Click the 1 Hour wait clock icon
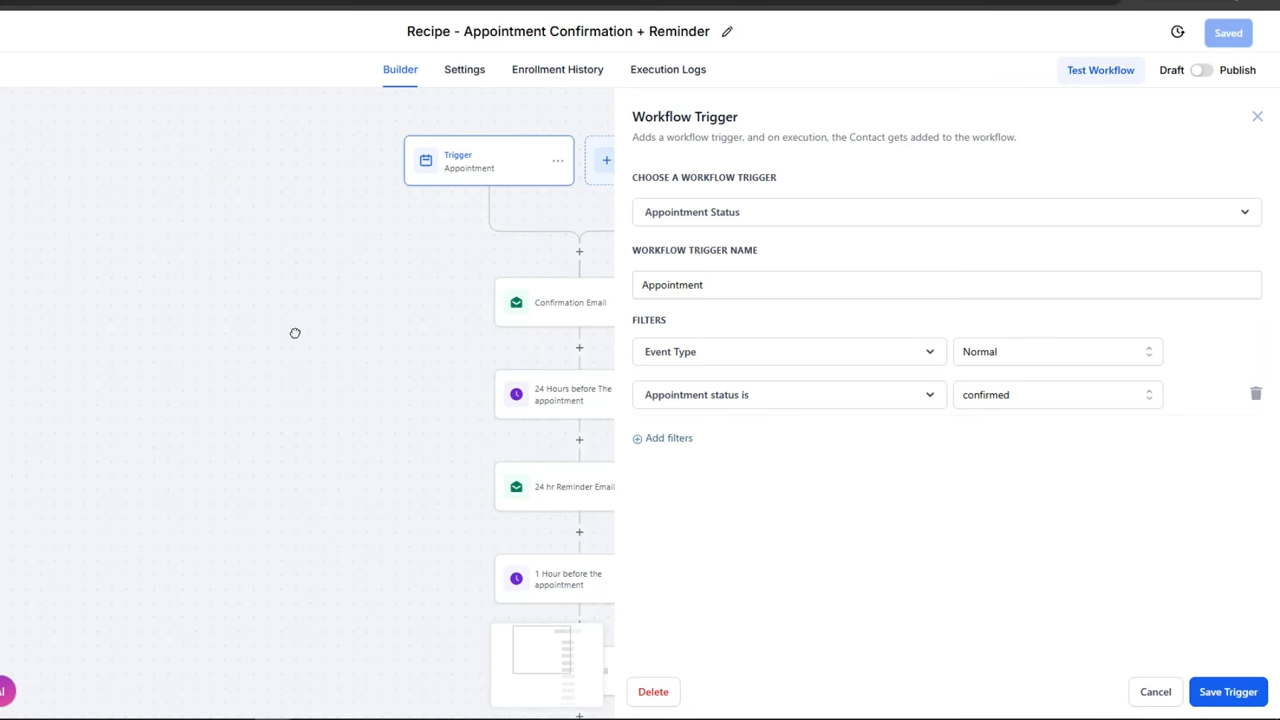The image size is (1280, 720). tap(516, 579)
